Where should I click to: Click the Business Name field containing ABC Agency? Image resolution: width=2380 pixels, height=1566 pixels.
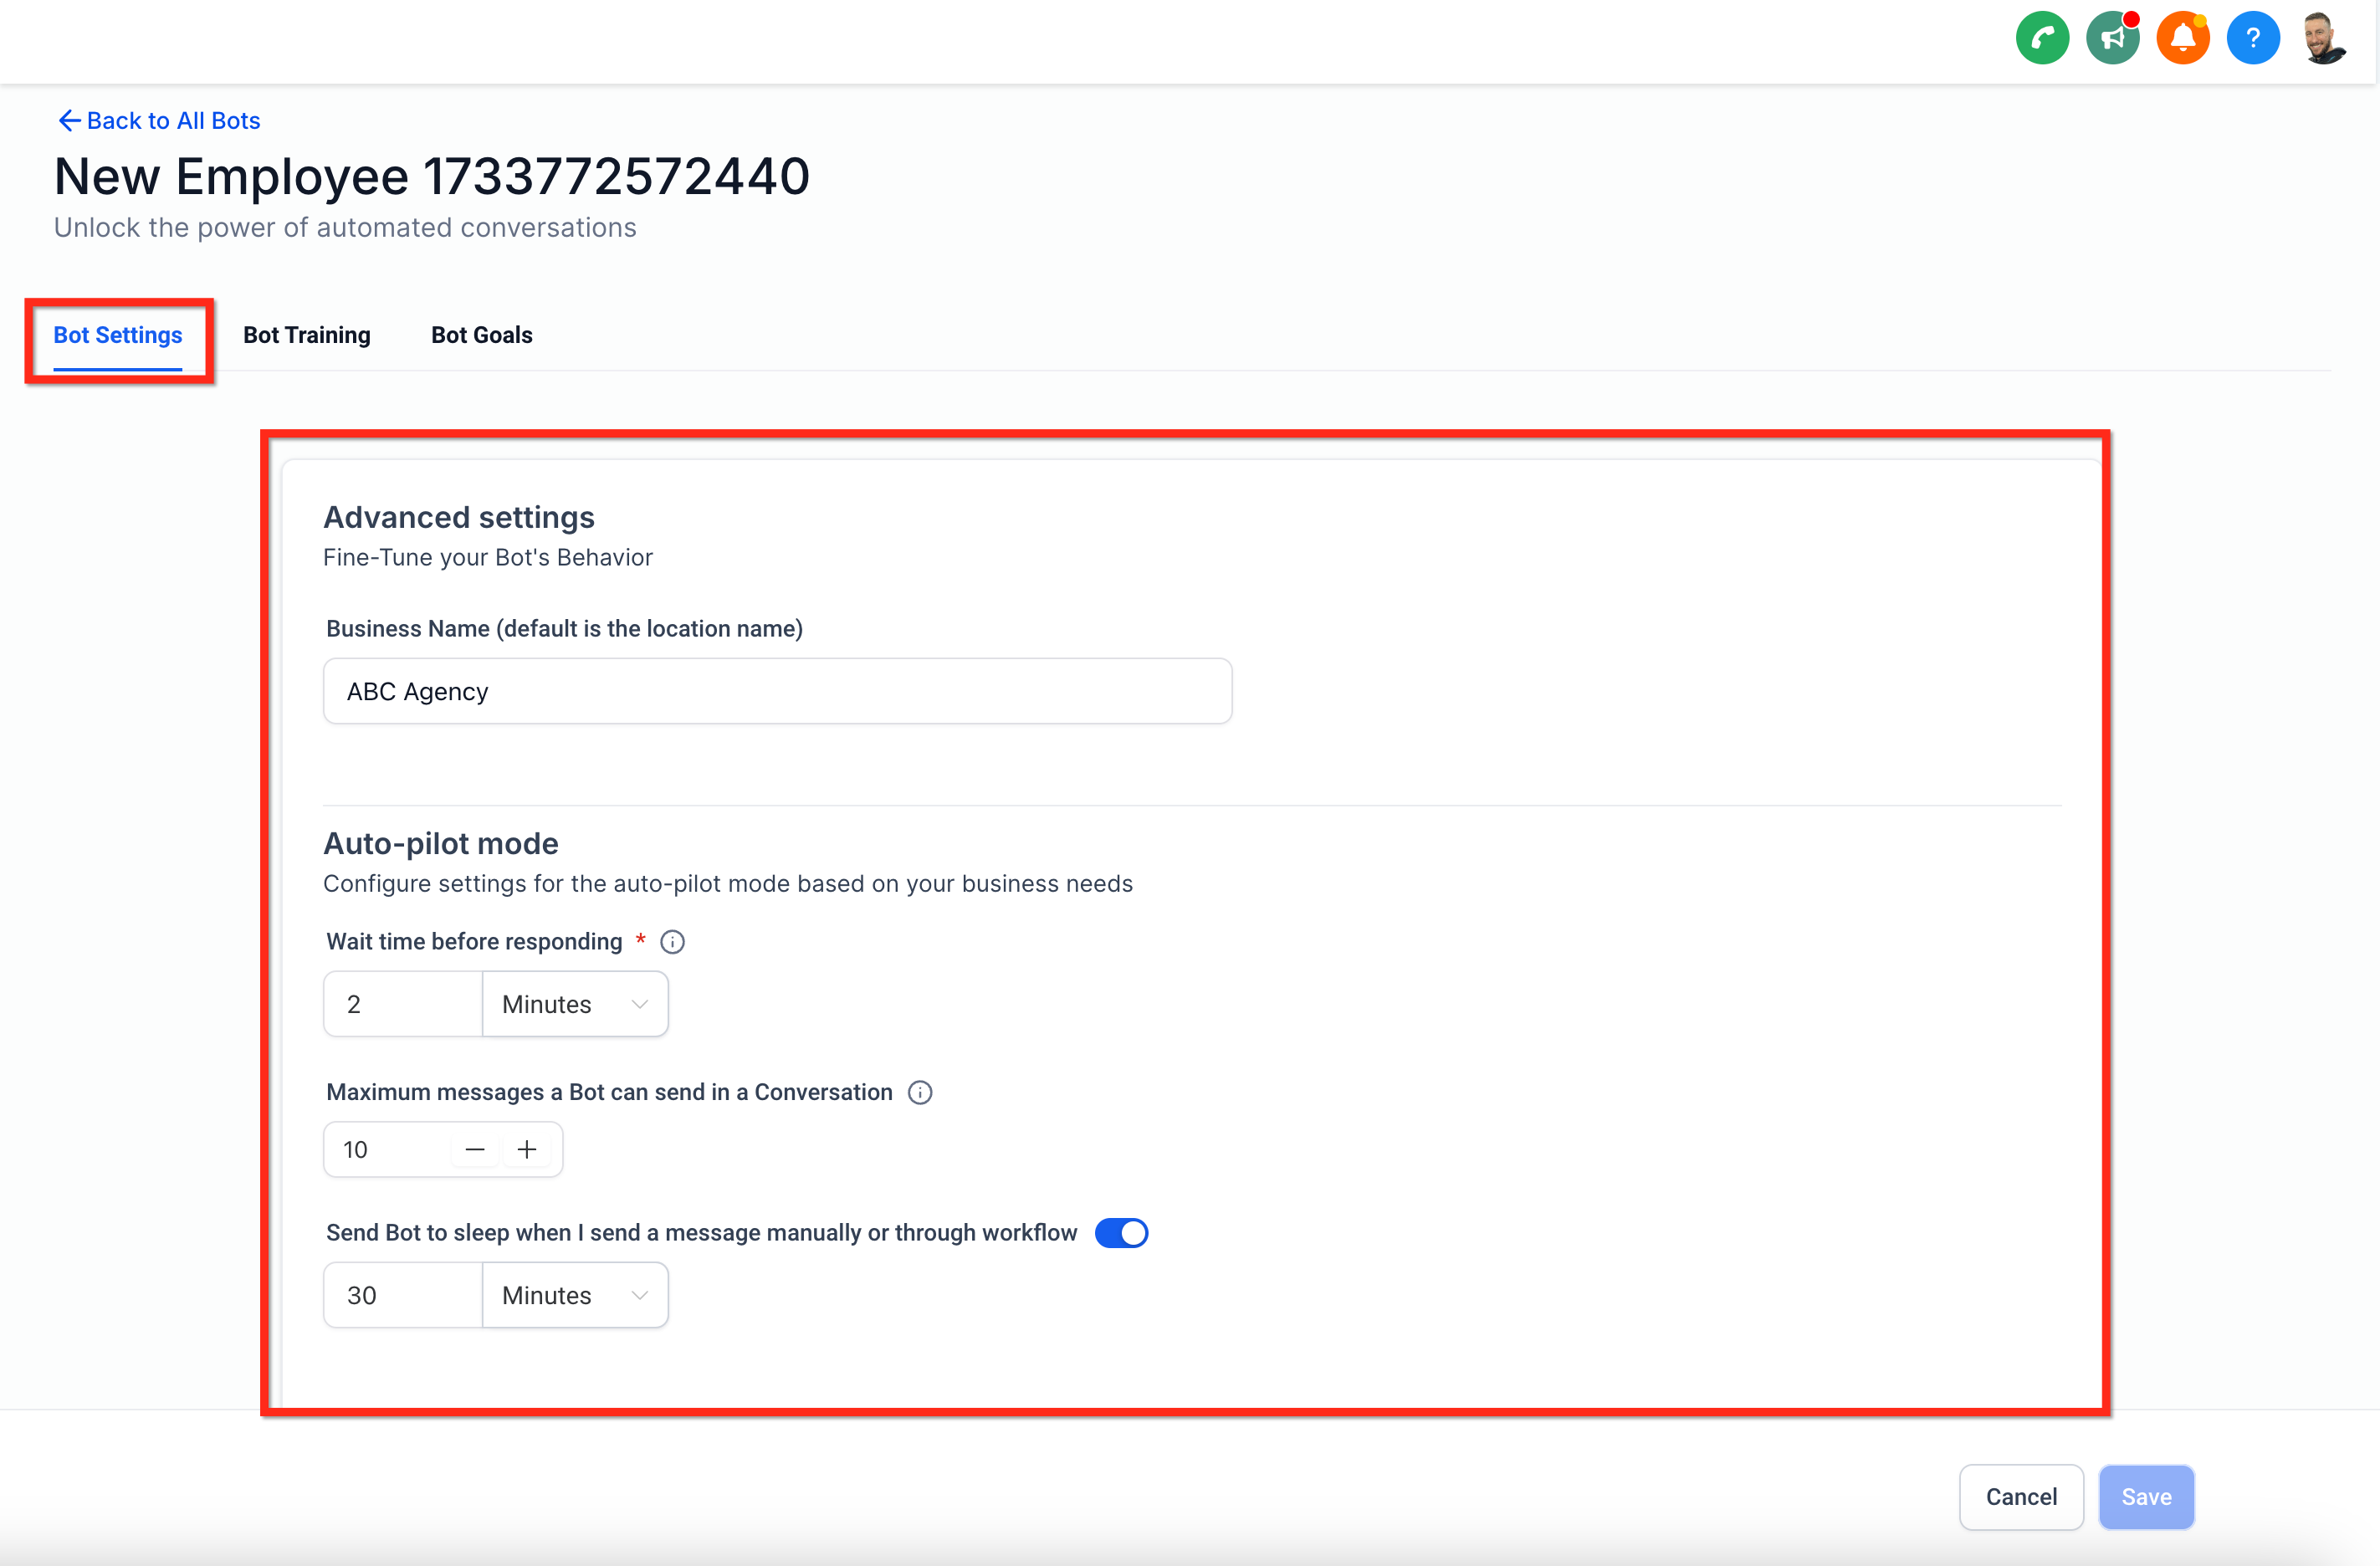[777, 691]
